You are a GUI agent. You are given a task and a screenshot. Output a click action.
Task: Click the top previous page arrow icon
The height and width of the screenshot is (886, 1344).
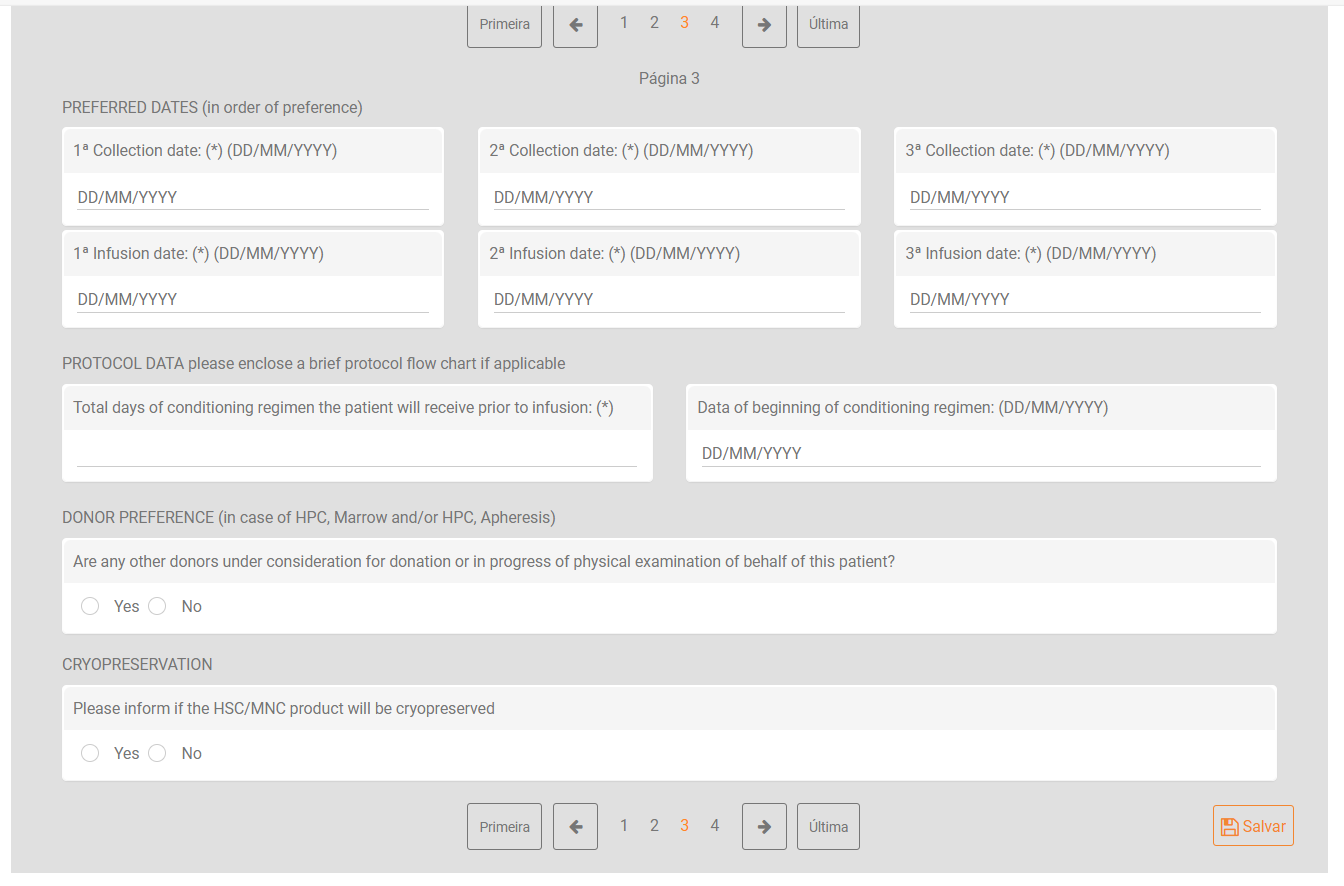(575, 25)
